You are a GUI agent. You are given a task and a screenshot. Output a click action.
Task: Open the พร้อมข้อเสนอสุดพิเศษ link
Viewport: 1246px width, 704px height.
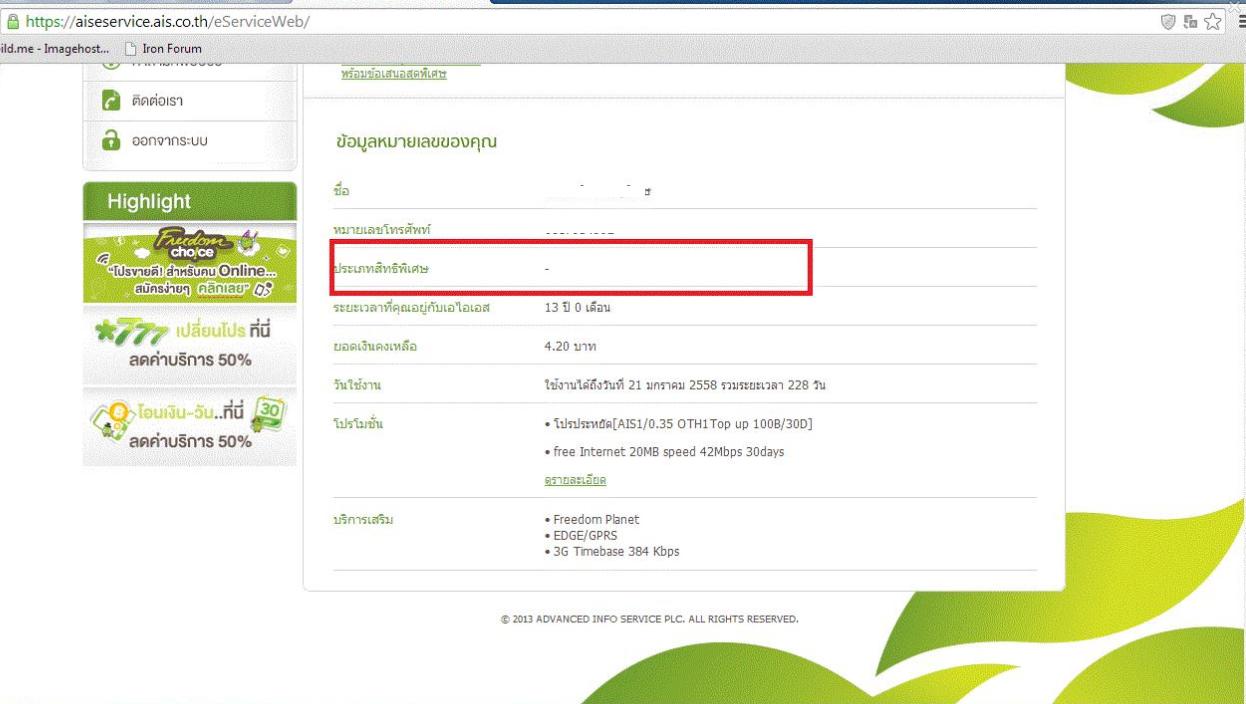[x=394, y=74]
